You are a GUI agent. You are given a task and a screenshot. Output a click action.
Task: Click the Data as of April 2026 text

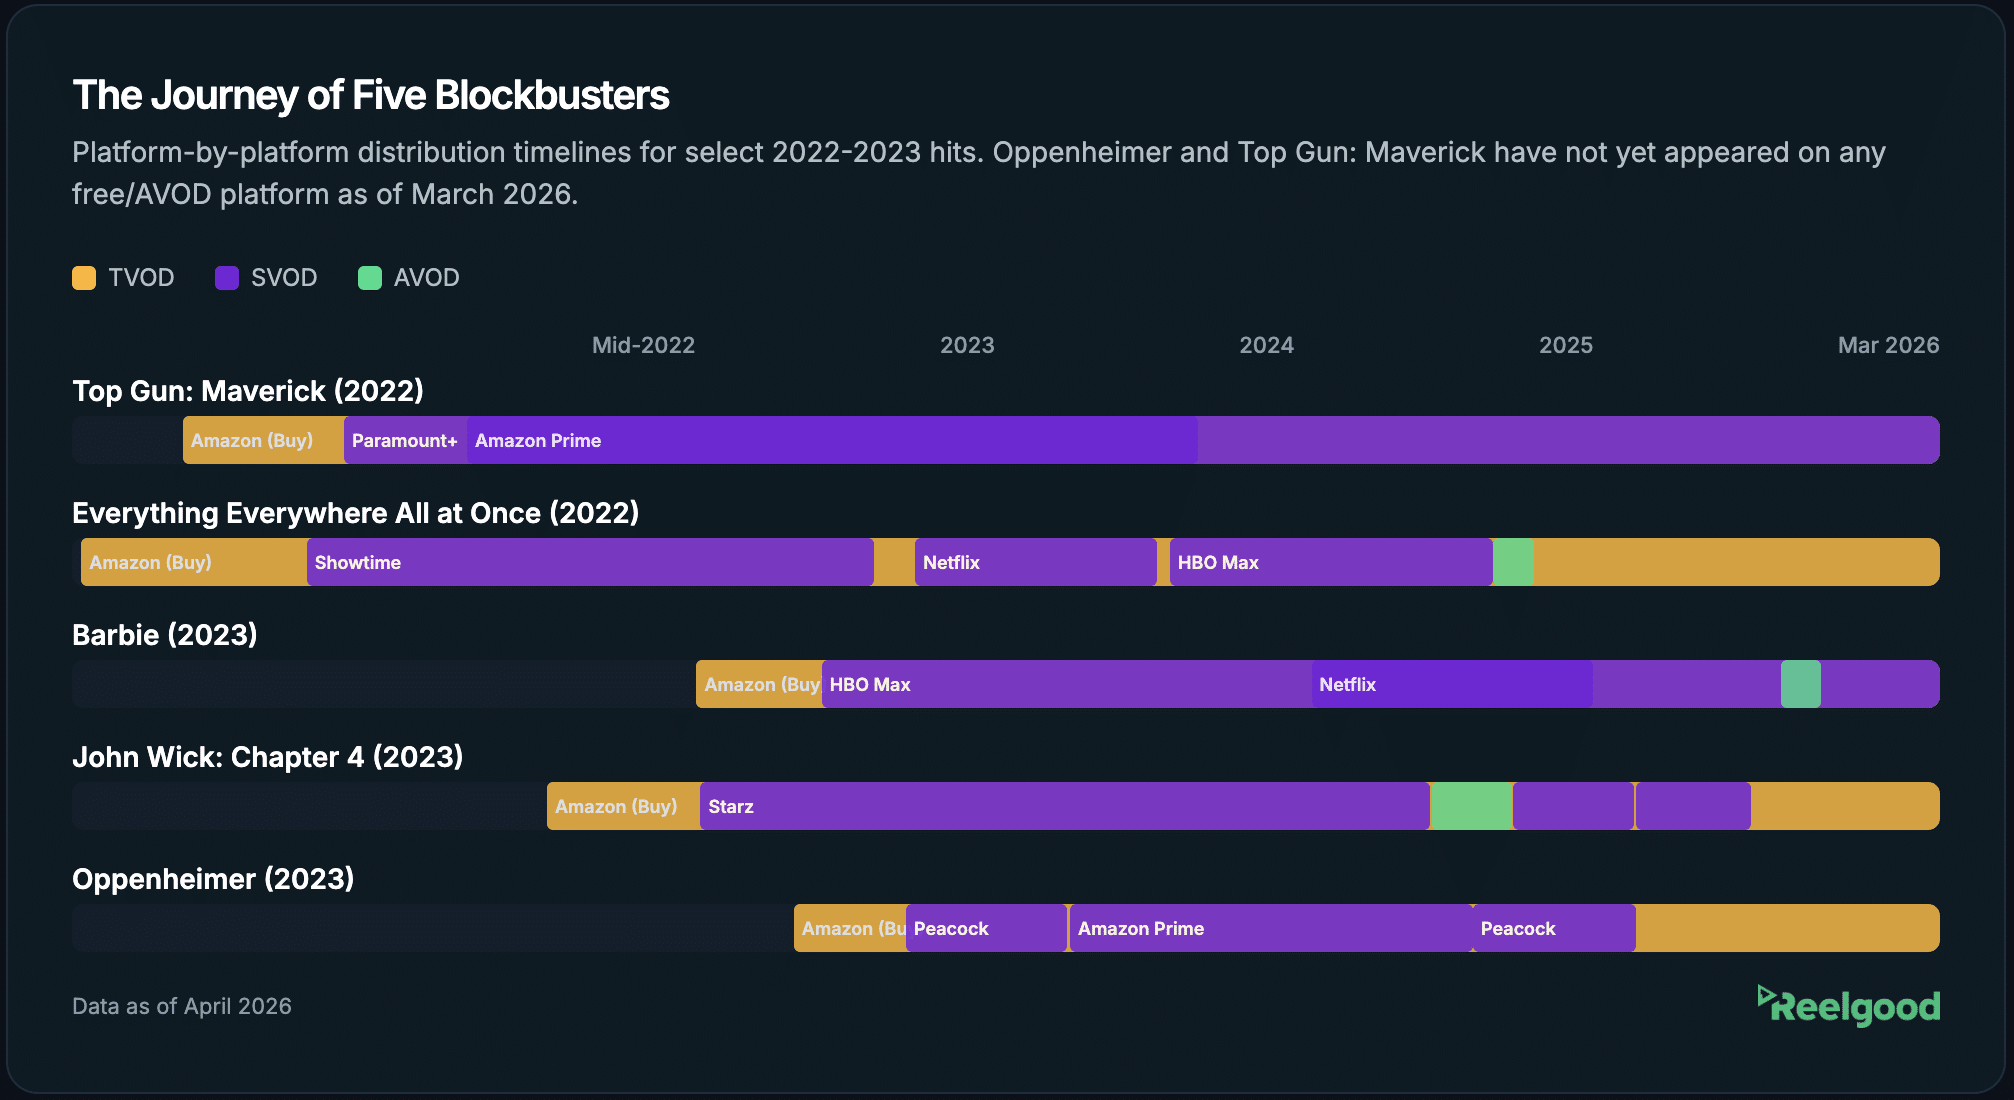(181, 1006)
